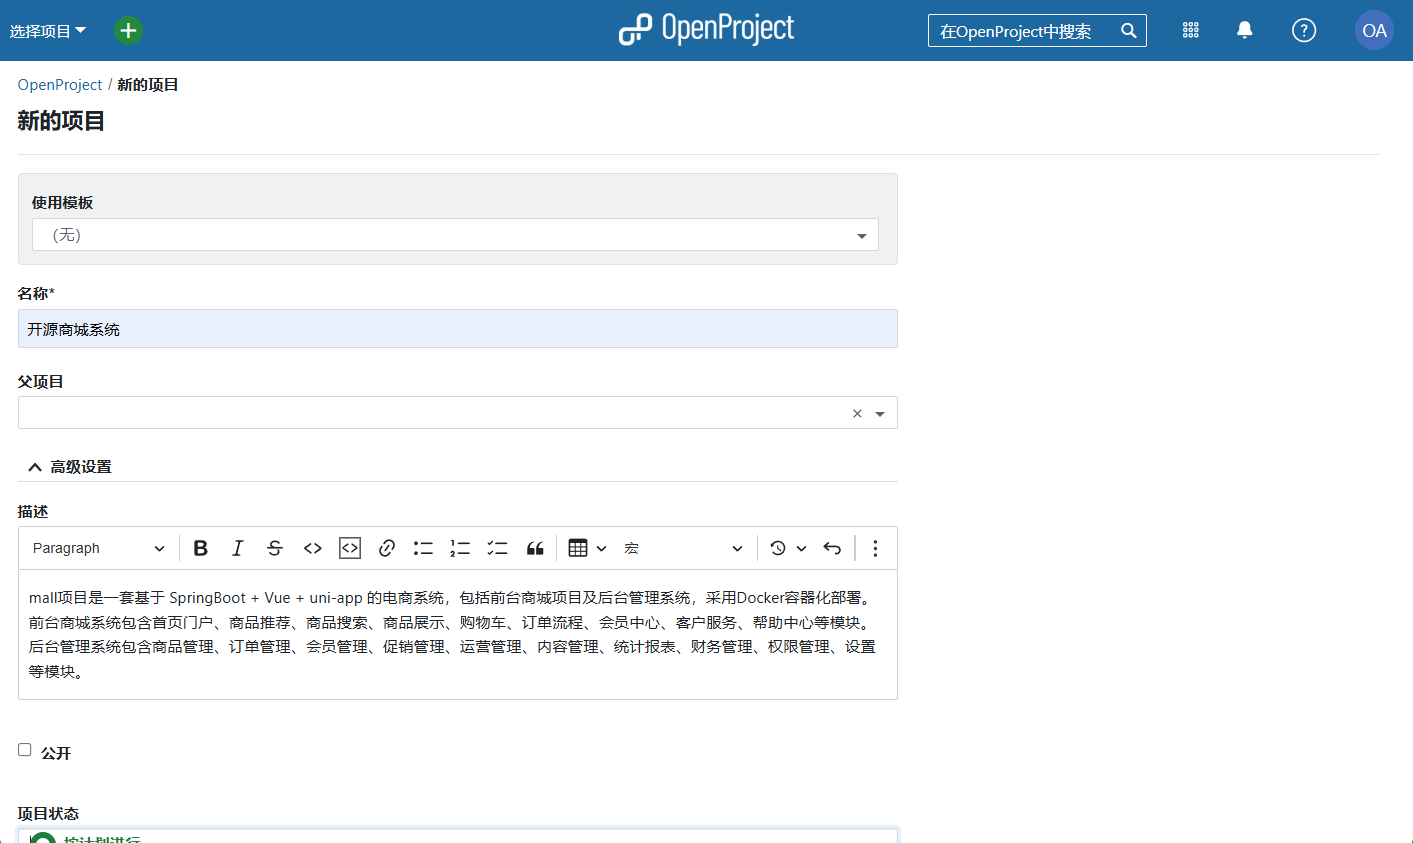Open the Paragraph heading style dropdown
Screen dimensions: 1413x843
(98, 548)
